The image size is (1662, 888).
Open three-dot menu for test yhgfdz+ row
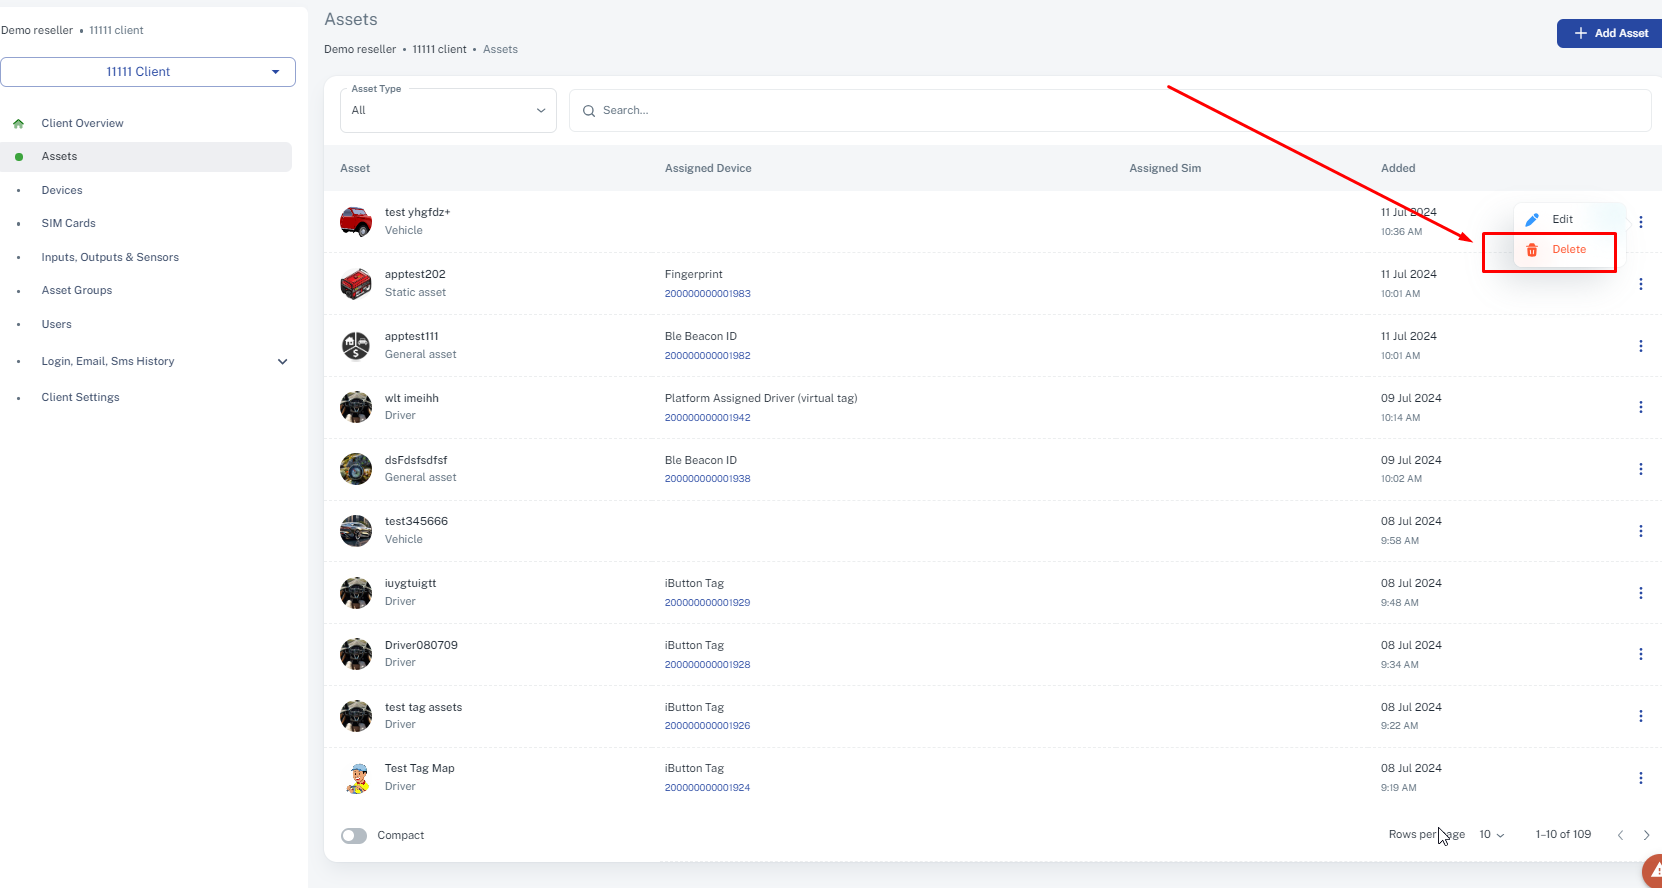click(1640, 222)
